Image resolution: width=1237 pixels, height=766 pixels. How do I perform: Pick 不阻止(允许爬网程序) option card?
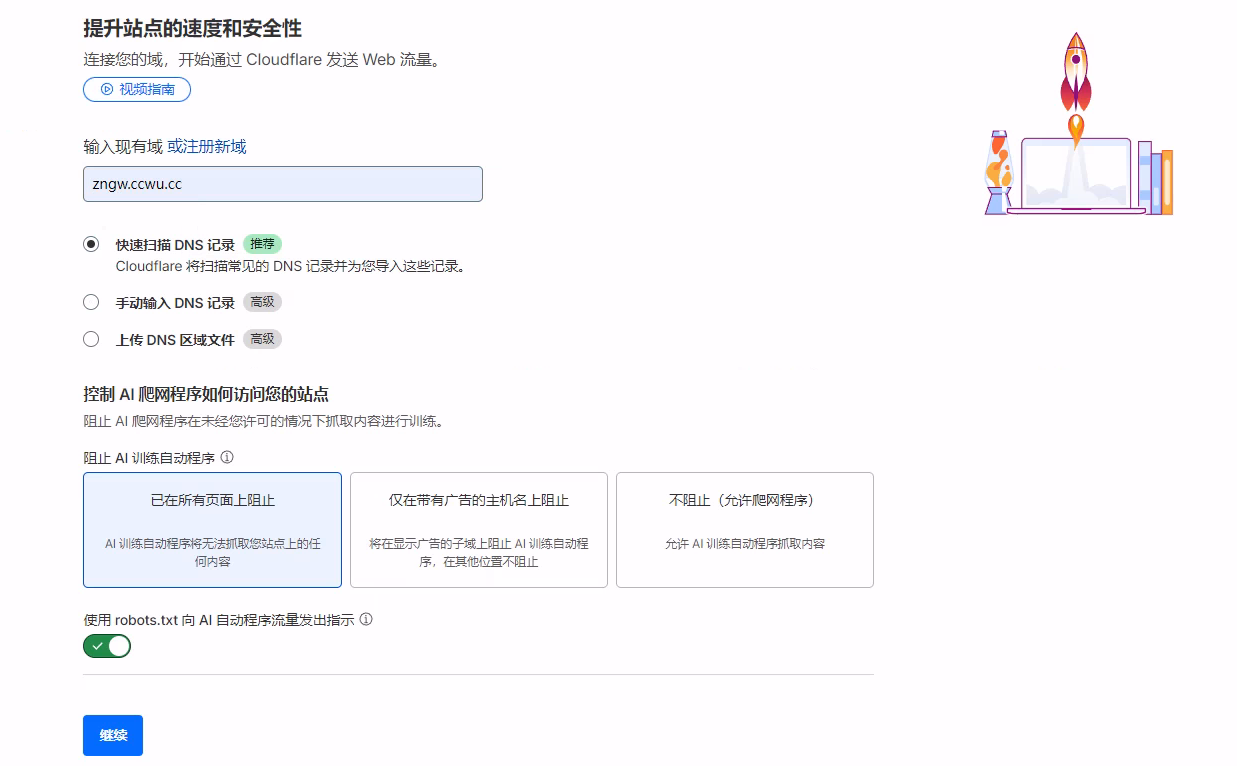coord(744,529)
